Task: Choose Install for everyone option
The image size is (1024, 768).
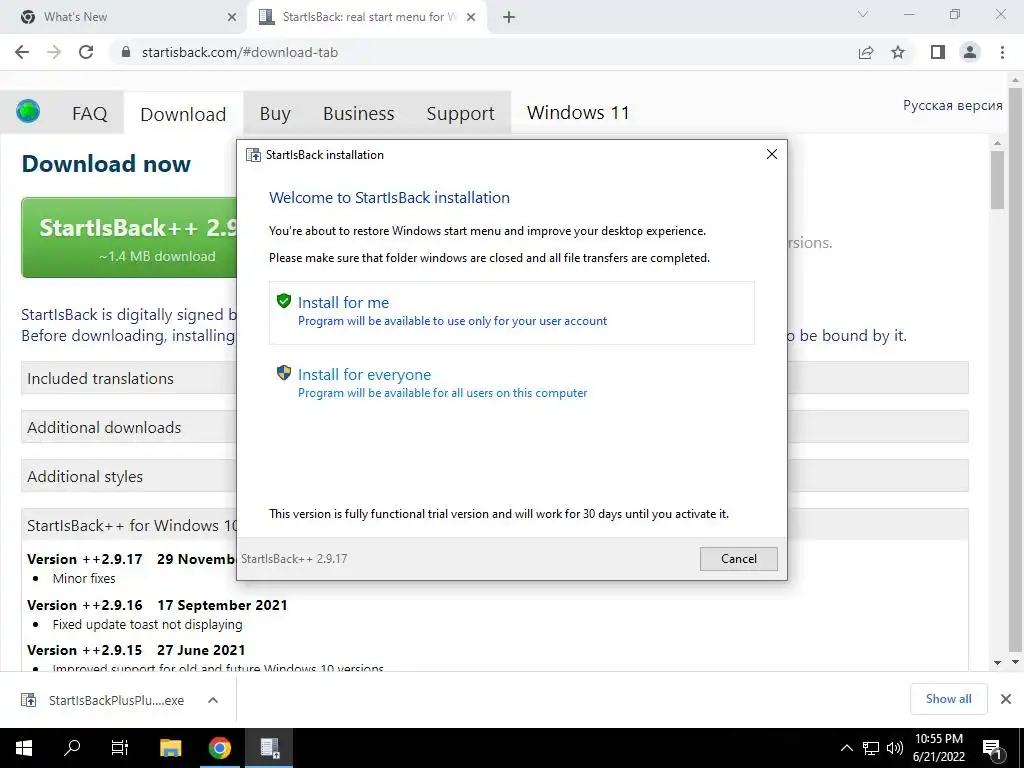Action: (x=511, y=383)
